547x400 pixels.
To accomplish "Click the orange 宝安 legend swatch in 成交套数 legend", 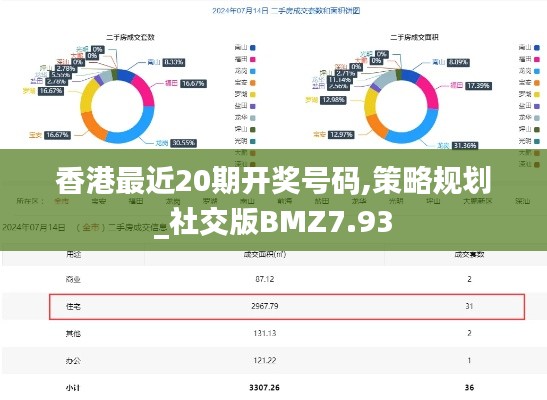I will click(x=253, y=83).
